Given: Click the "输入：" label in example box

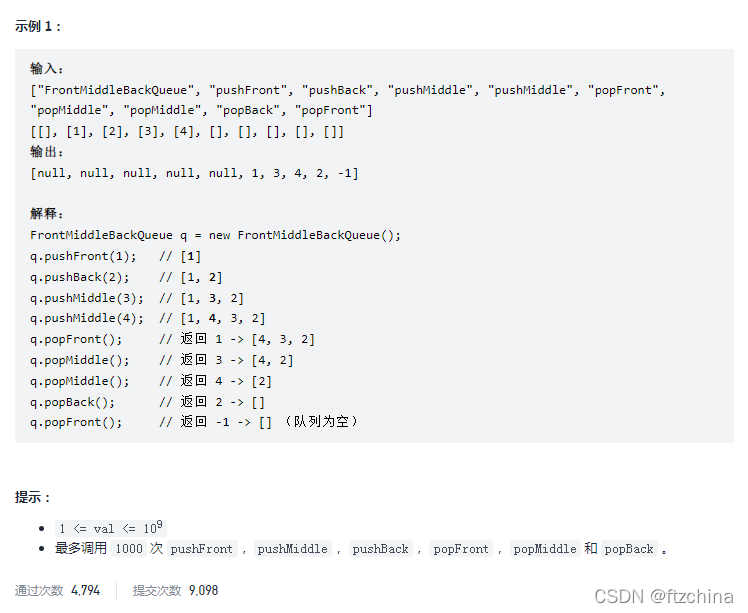Looking at the screenshot, I should [47, 69].
